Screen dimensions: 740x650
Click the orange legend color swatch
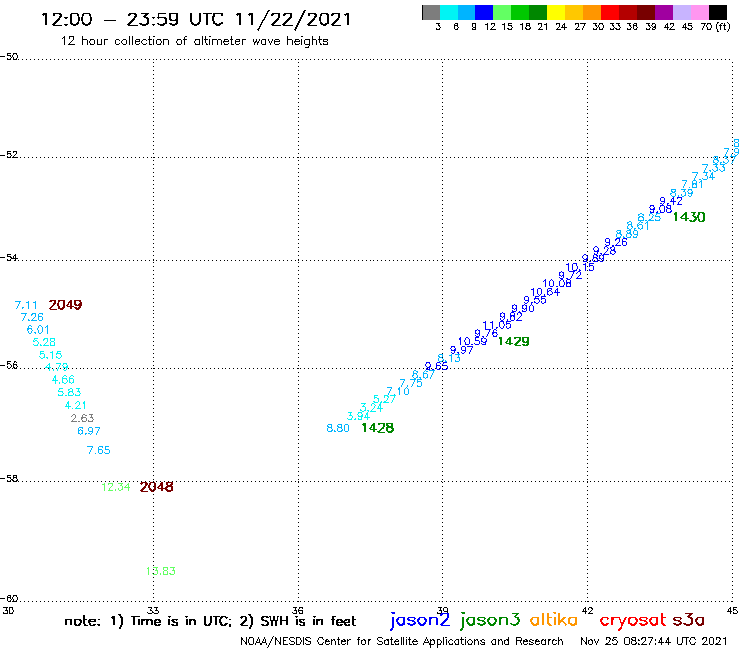[592, 12]
